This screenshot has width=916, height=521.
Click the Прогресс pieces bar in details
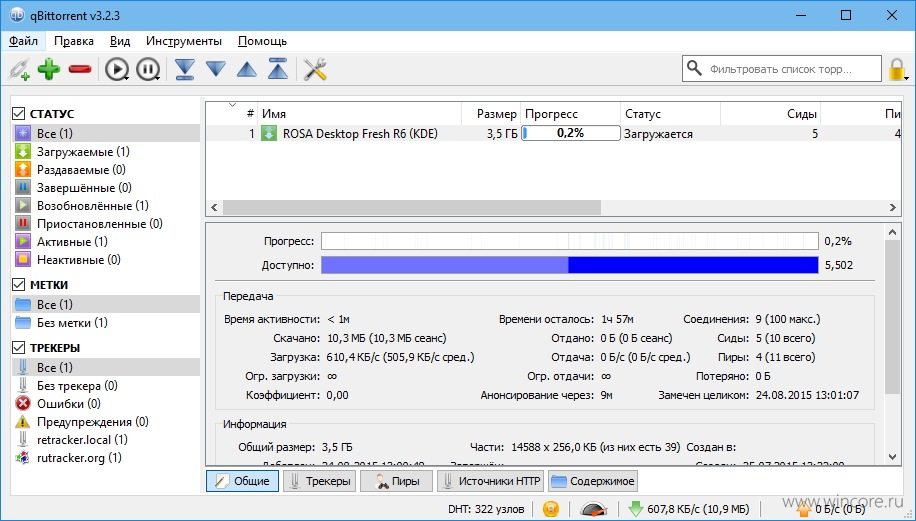click(570, 241)
